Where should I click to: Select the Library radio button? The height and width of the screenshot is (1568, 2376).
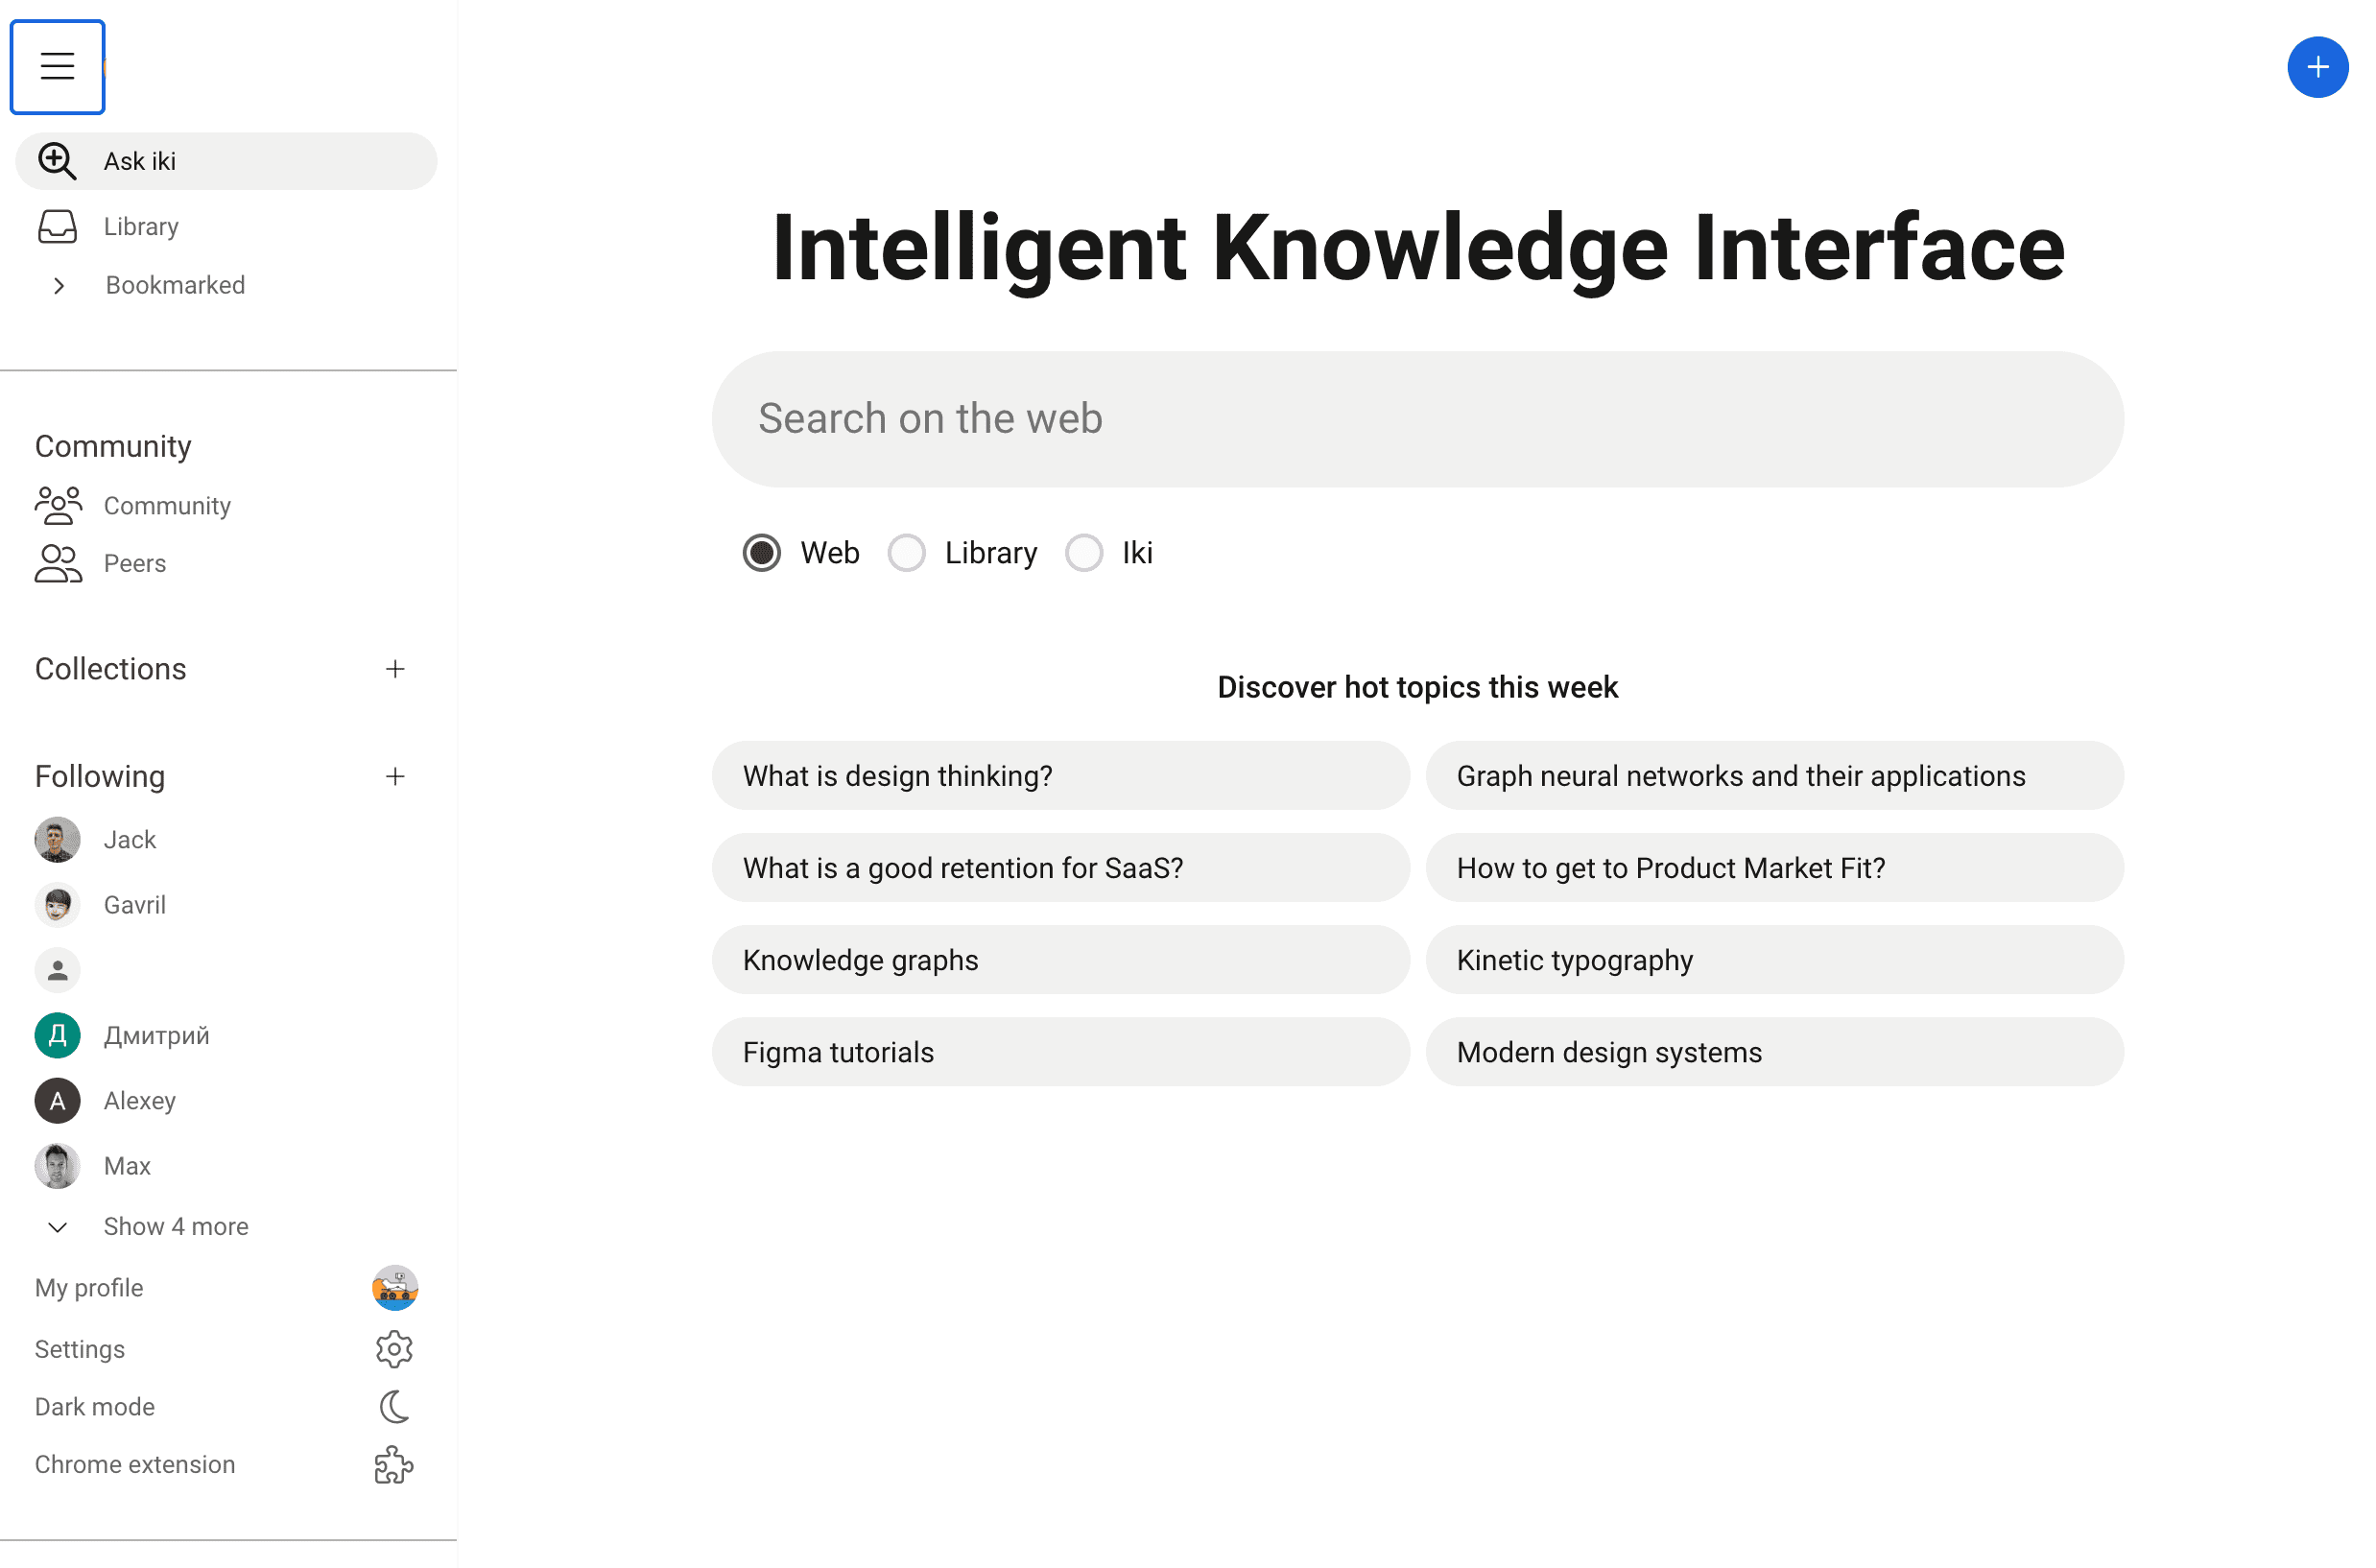point(907,553)
